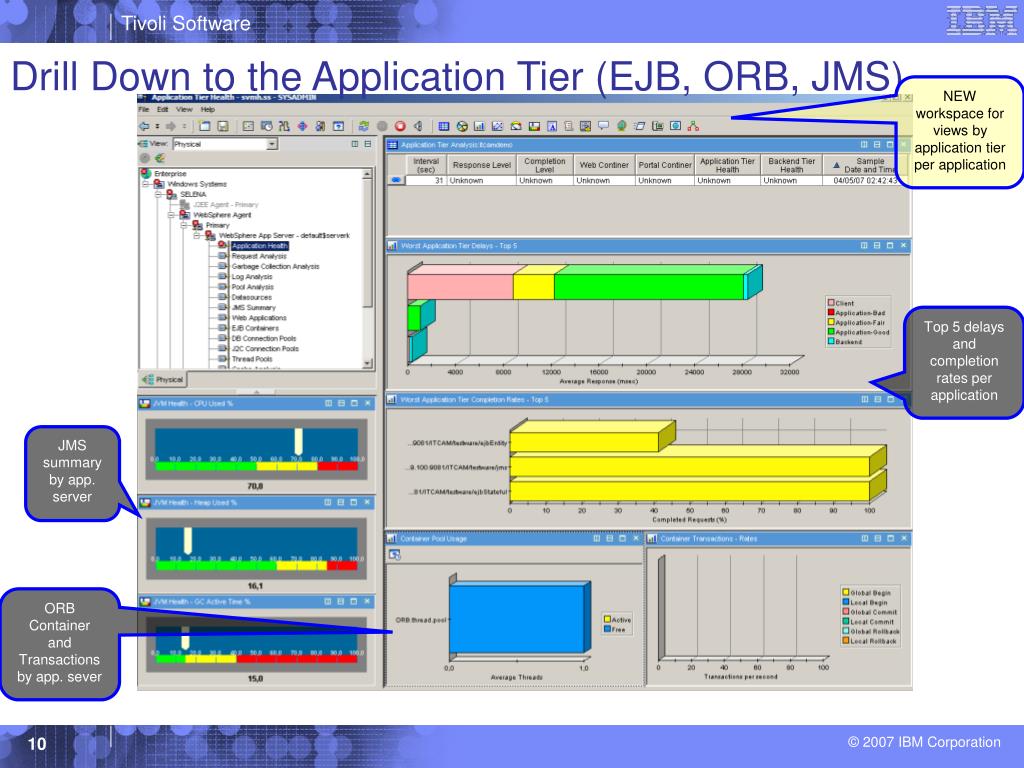Click the Response Level column header
The width and height of the screenshot is (1024, 768).
click(x=481, y=165)
